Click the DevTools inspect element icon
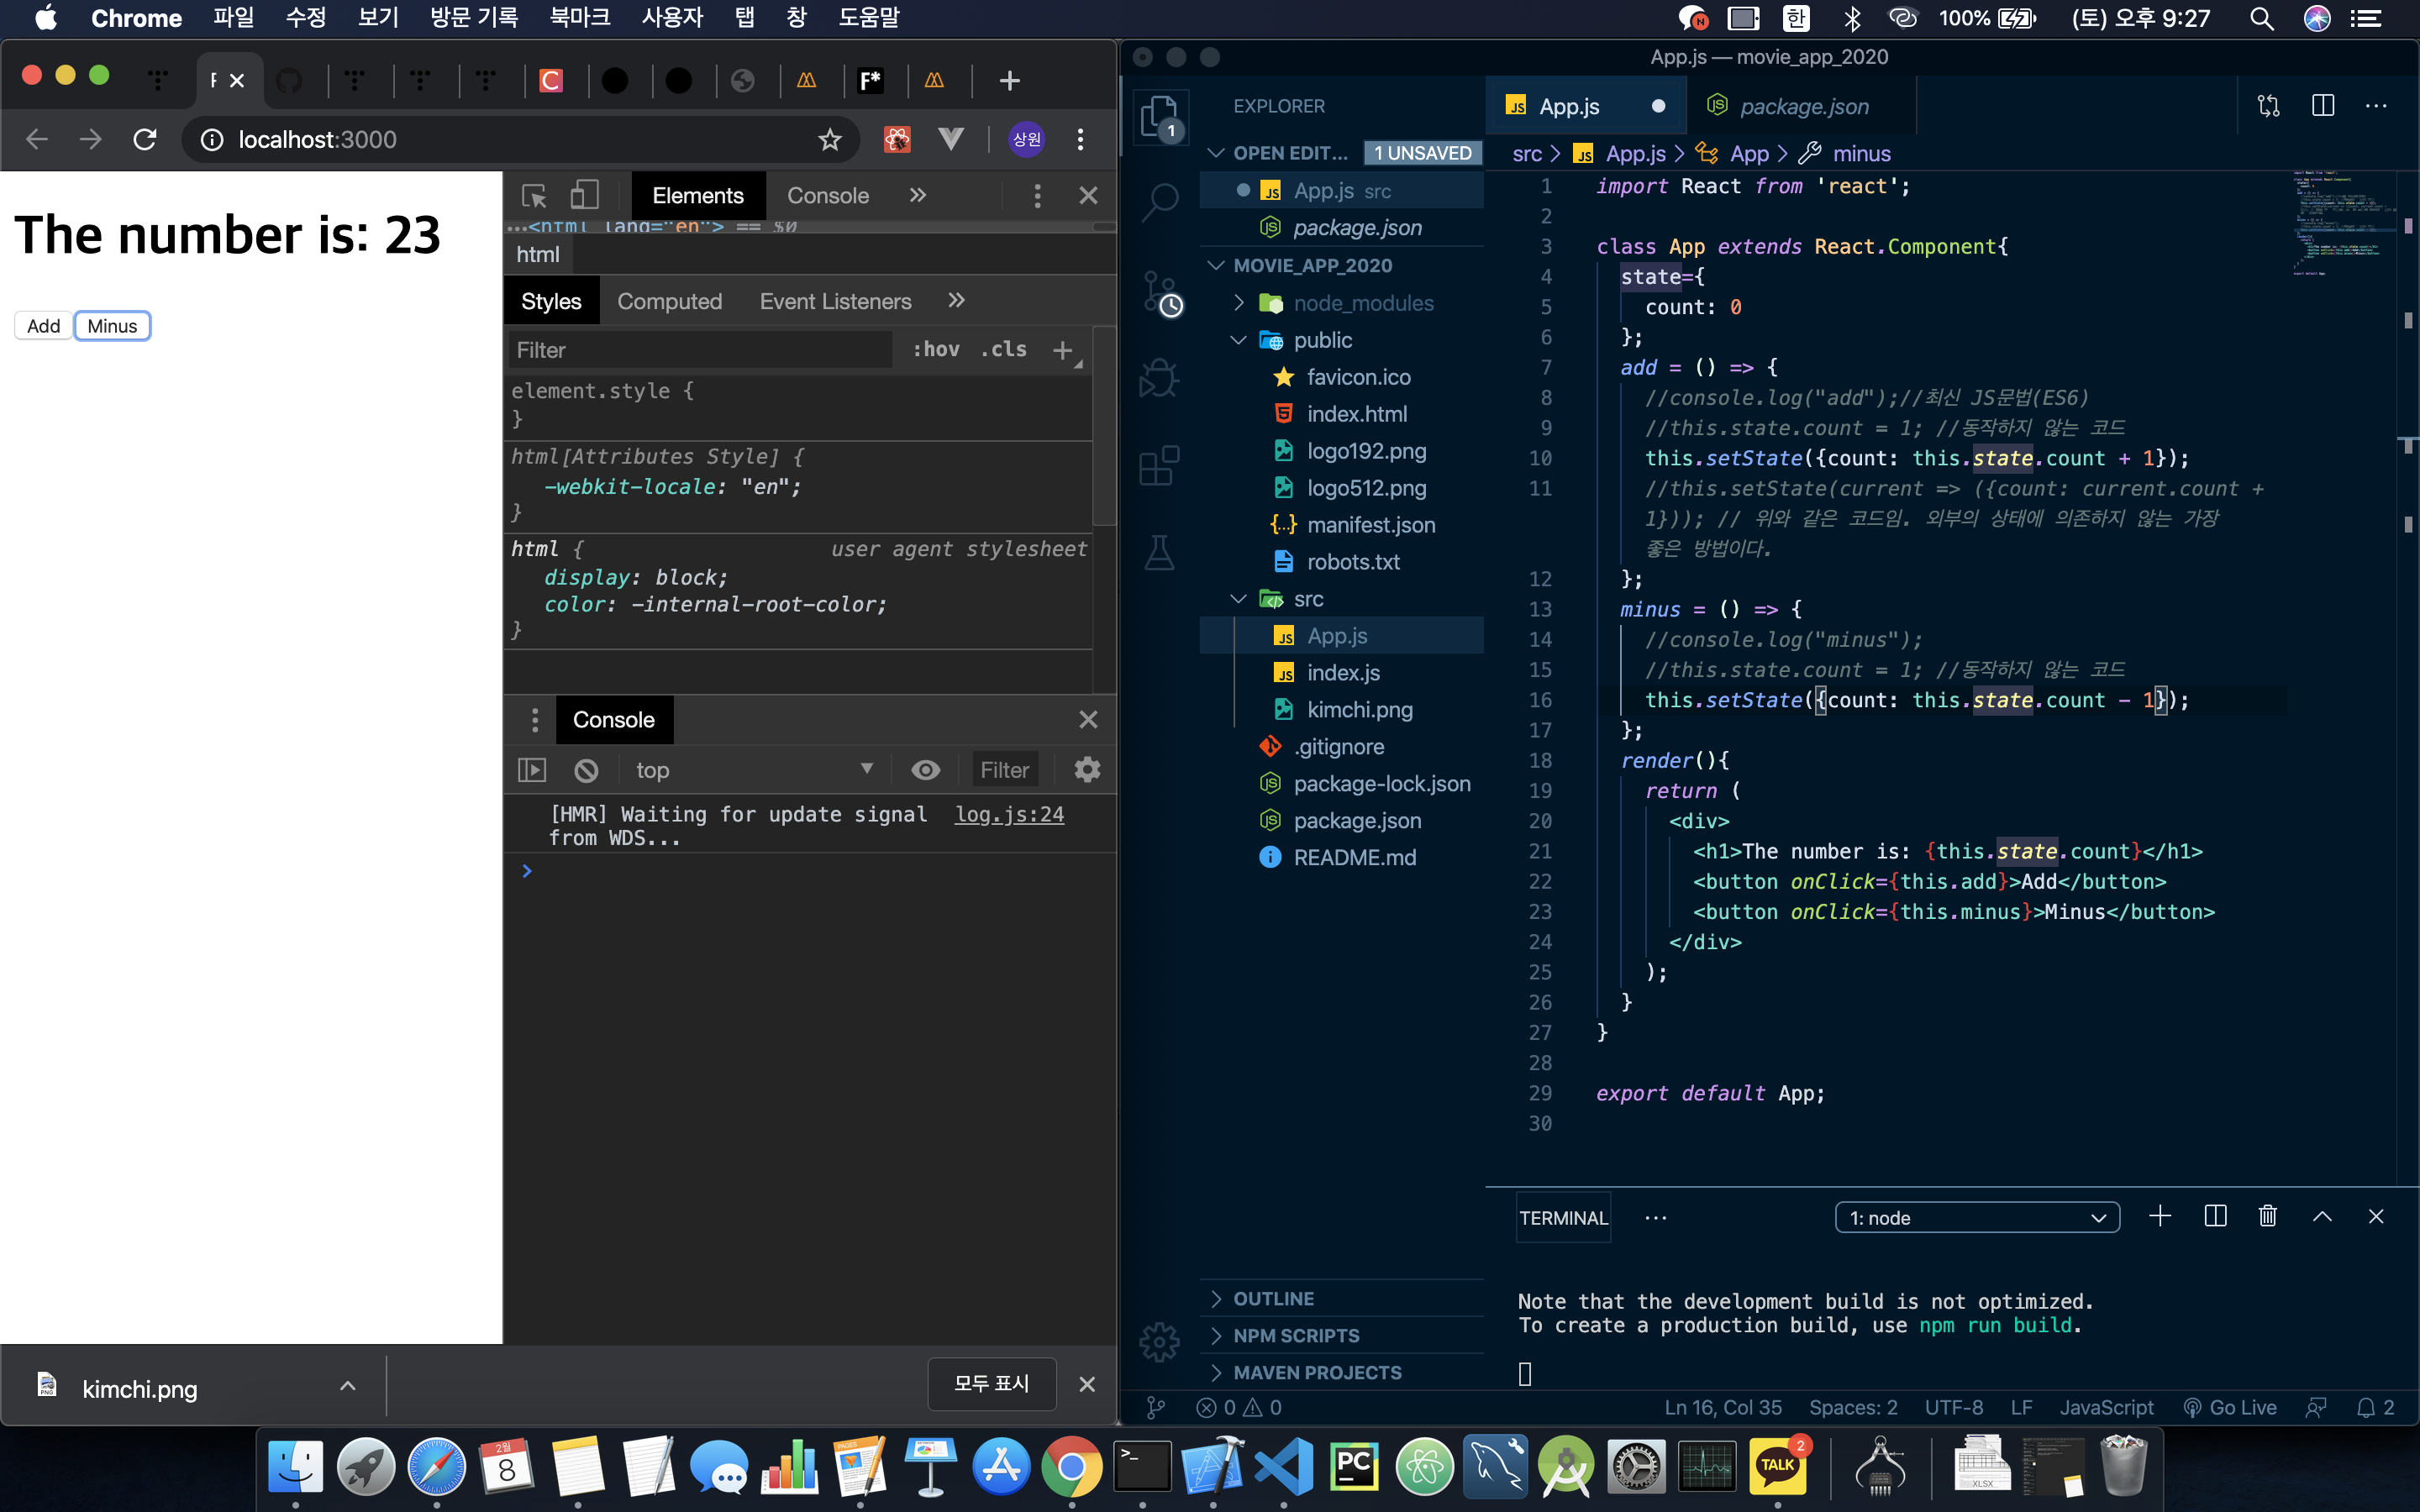Screen dimensions: 2420x1512 (x=534, y=195)
